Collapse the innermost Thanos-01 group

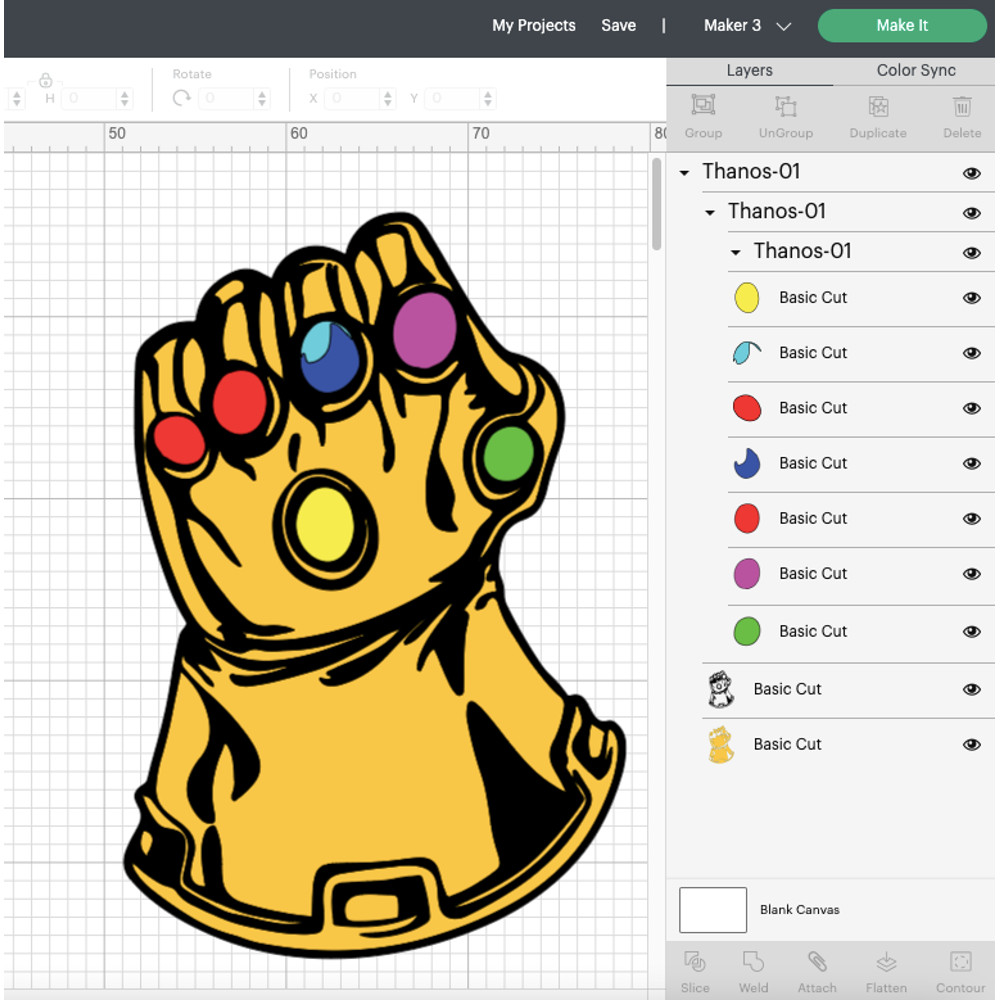pos(736,252)
